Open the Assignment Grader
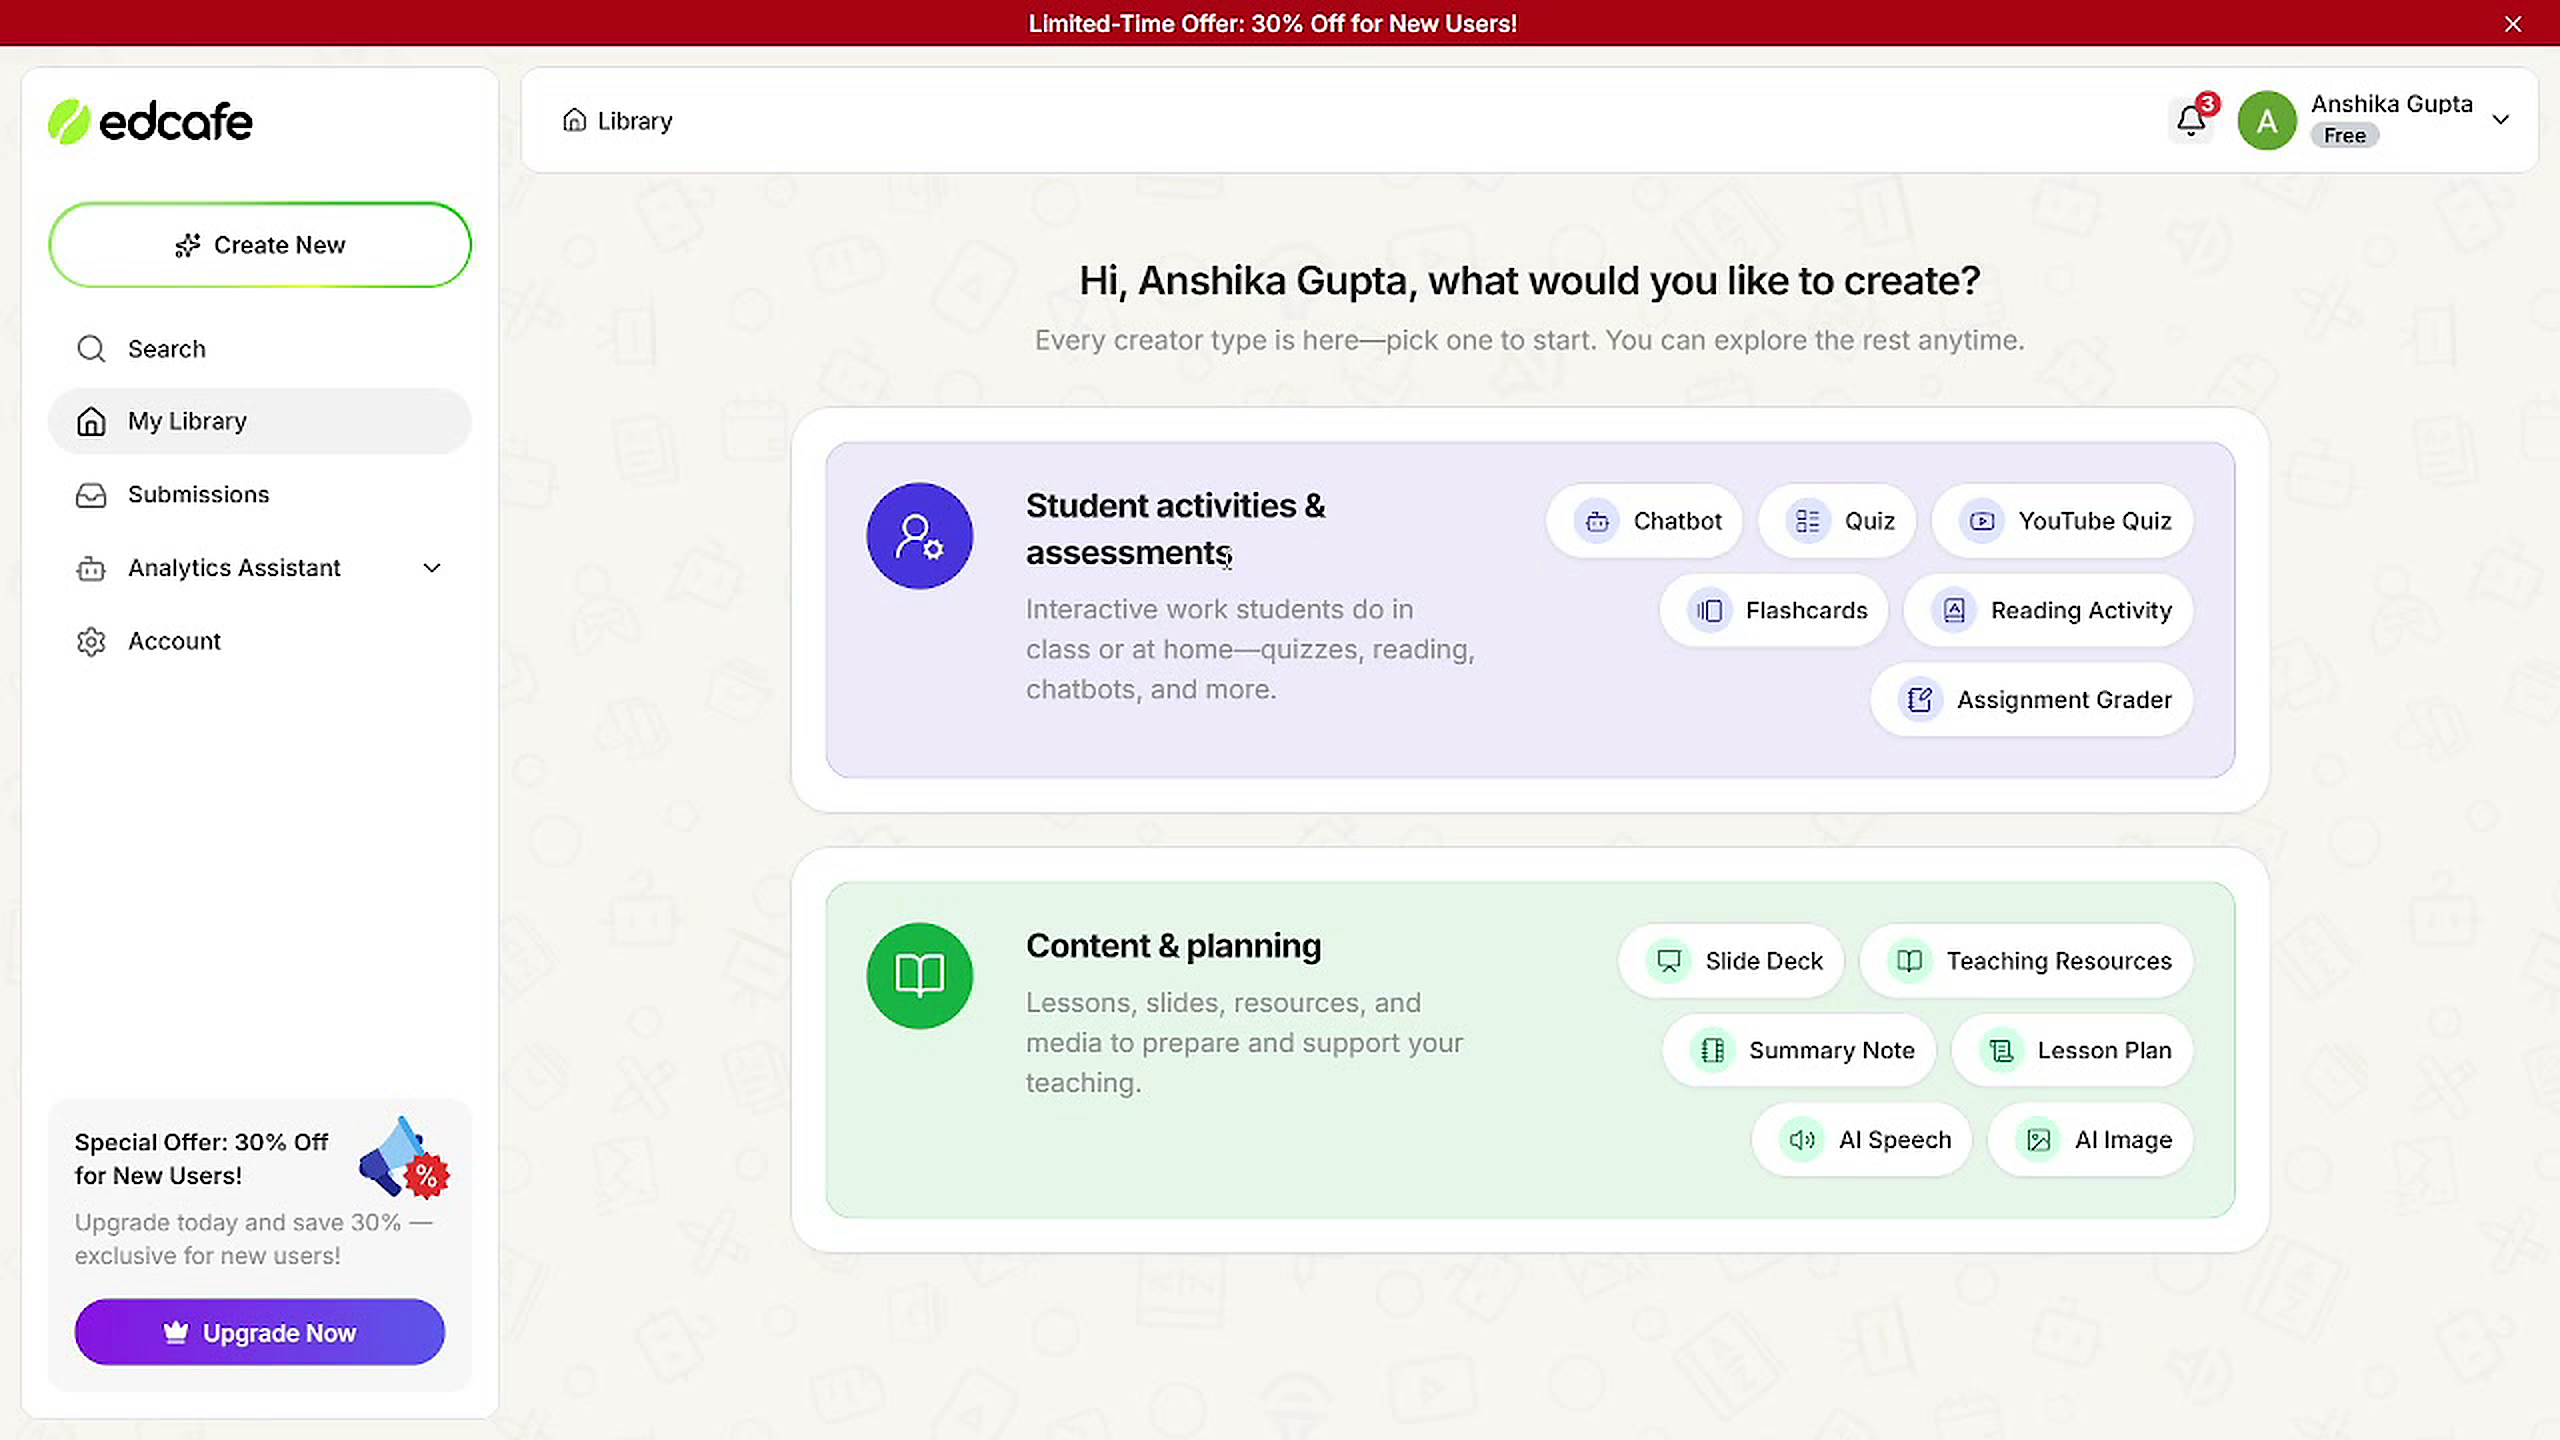 [2031, 700]
